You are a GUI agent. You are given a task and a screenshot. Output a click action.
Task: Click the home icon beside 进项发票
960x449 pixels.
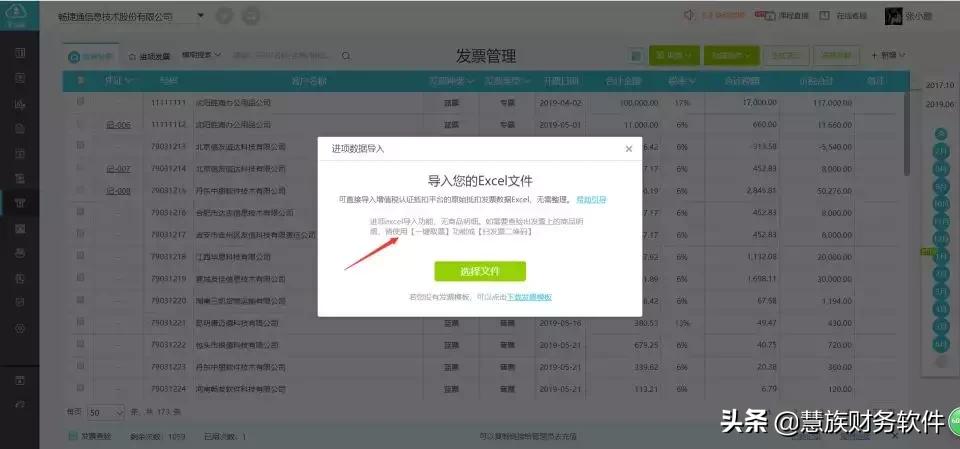[132, 56]
